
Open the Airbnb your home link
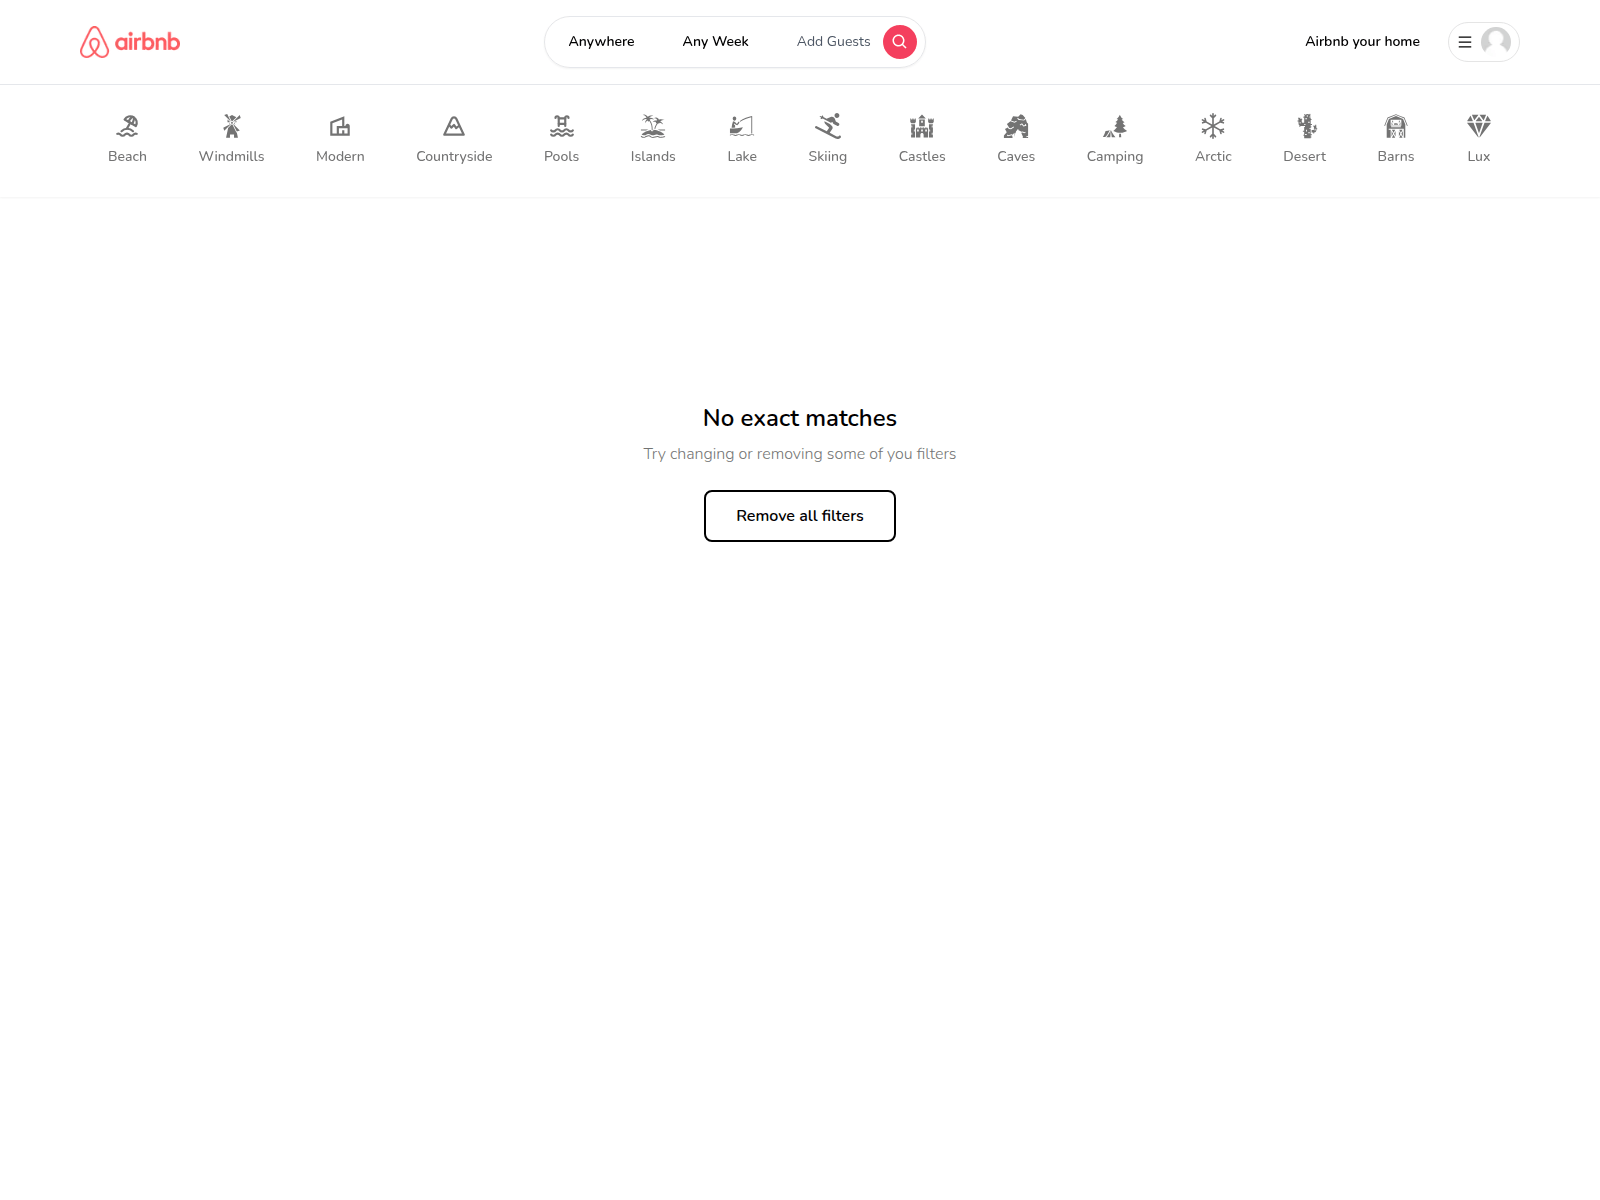pyautogui.click(x=1362, y=42)
